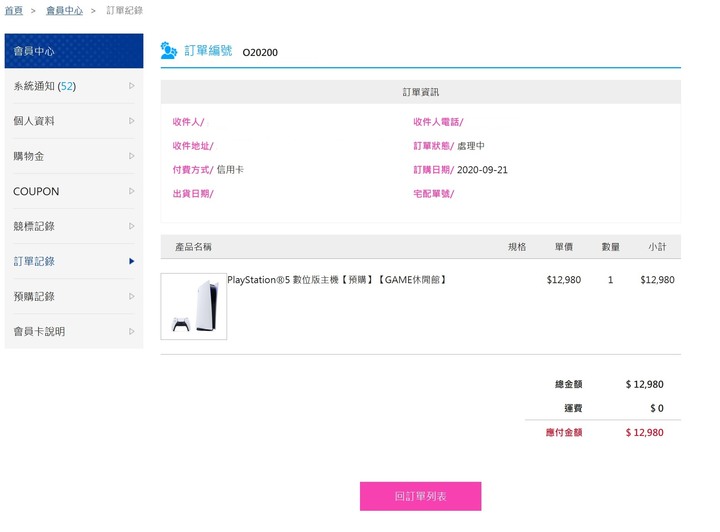Click the 宅配單號 label
Image resolution: width=720 pixels, height=532 pixels.
(433, 194)
